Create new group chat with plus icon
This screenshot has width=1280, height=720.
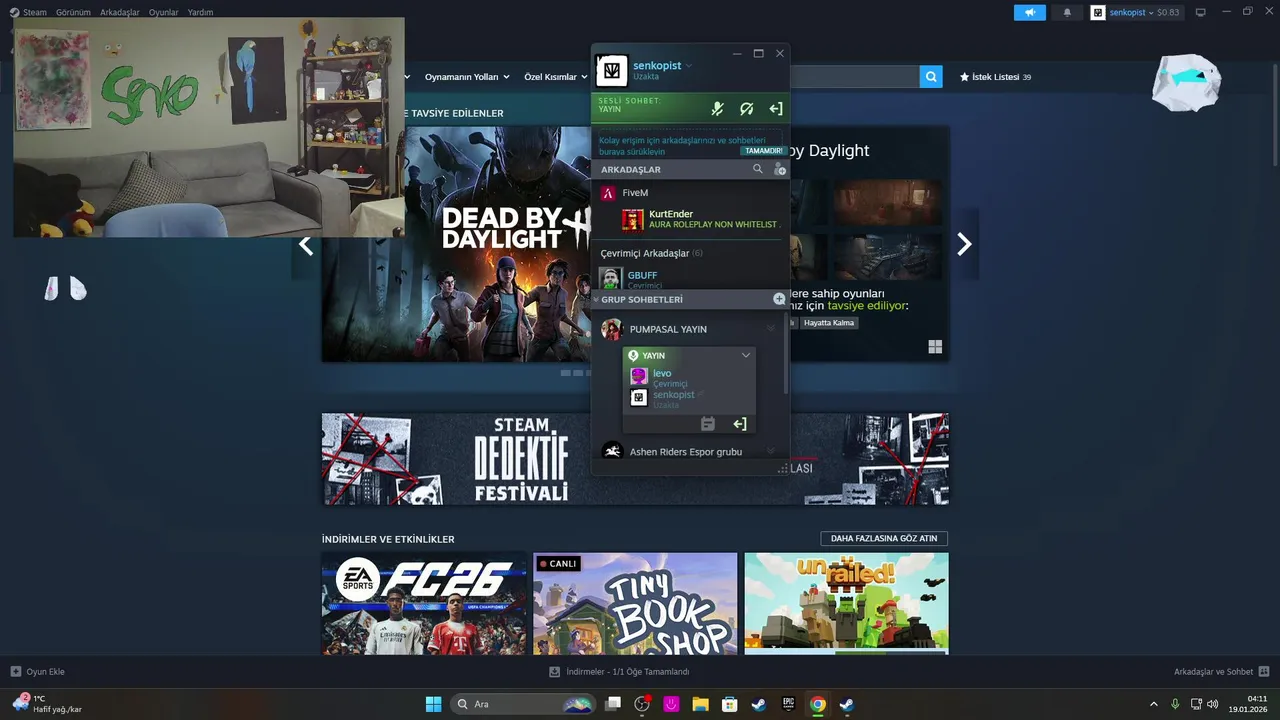click(x=779, y=299)
